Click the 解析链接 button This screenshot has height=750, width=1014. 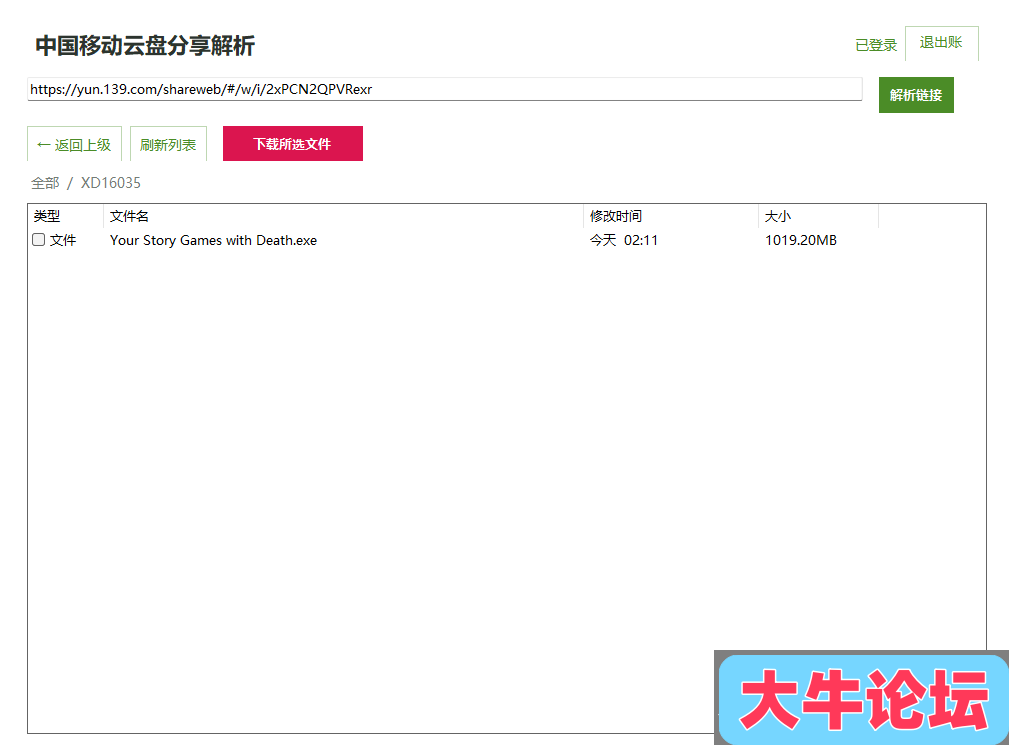[x=916, y=95]
